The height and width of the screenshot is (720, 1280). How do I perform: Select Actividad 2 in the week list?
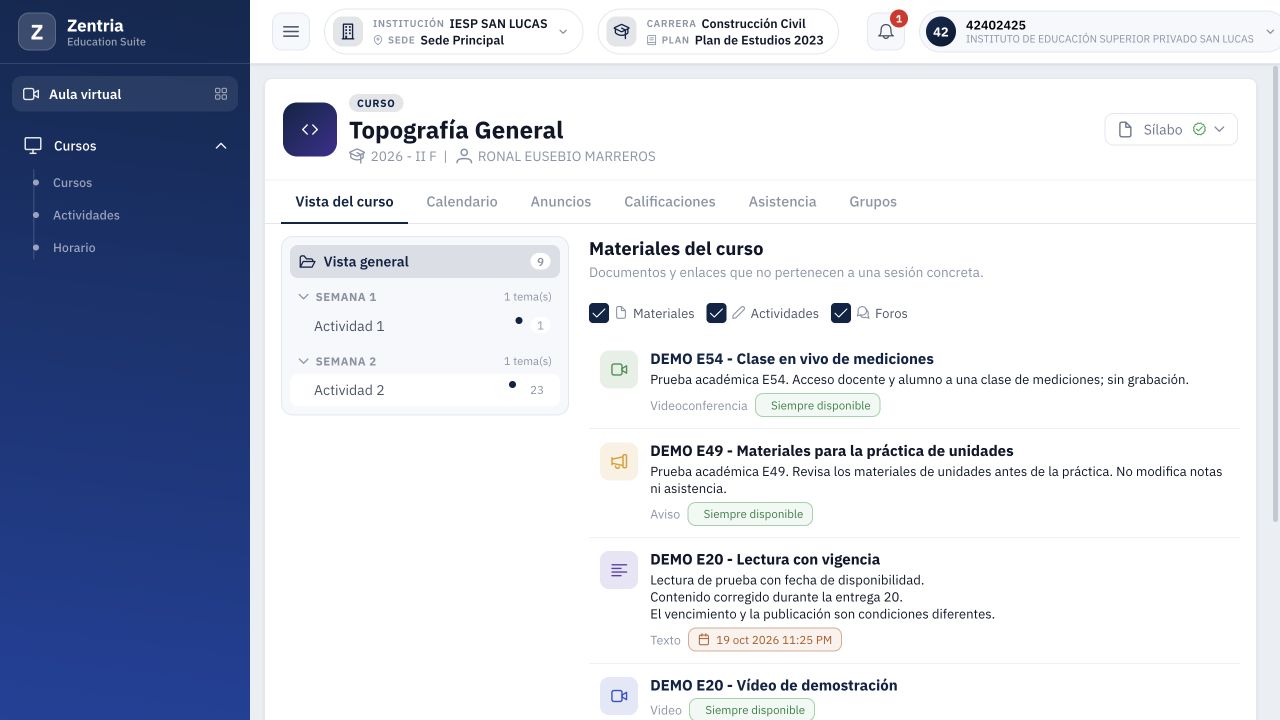(x=425, y=390)
